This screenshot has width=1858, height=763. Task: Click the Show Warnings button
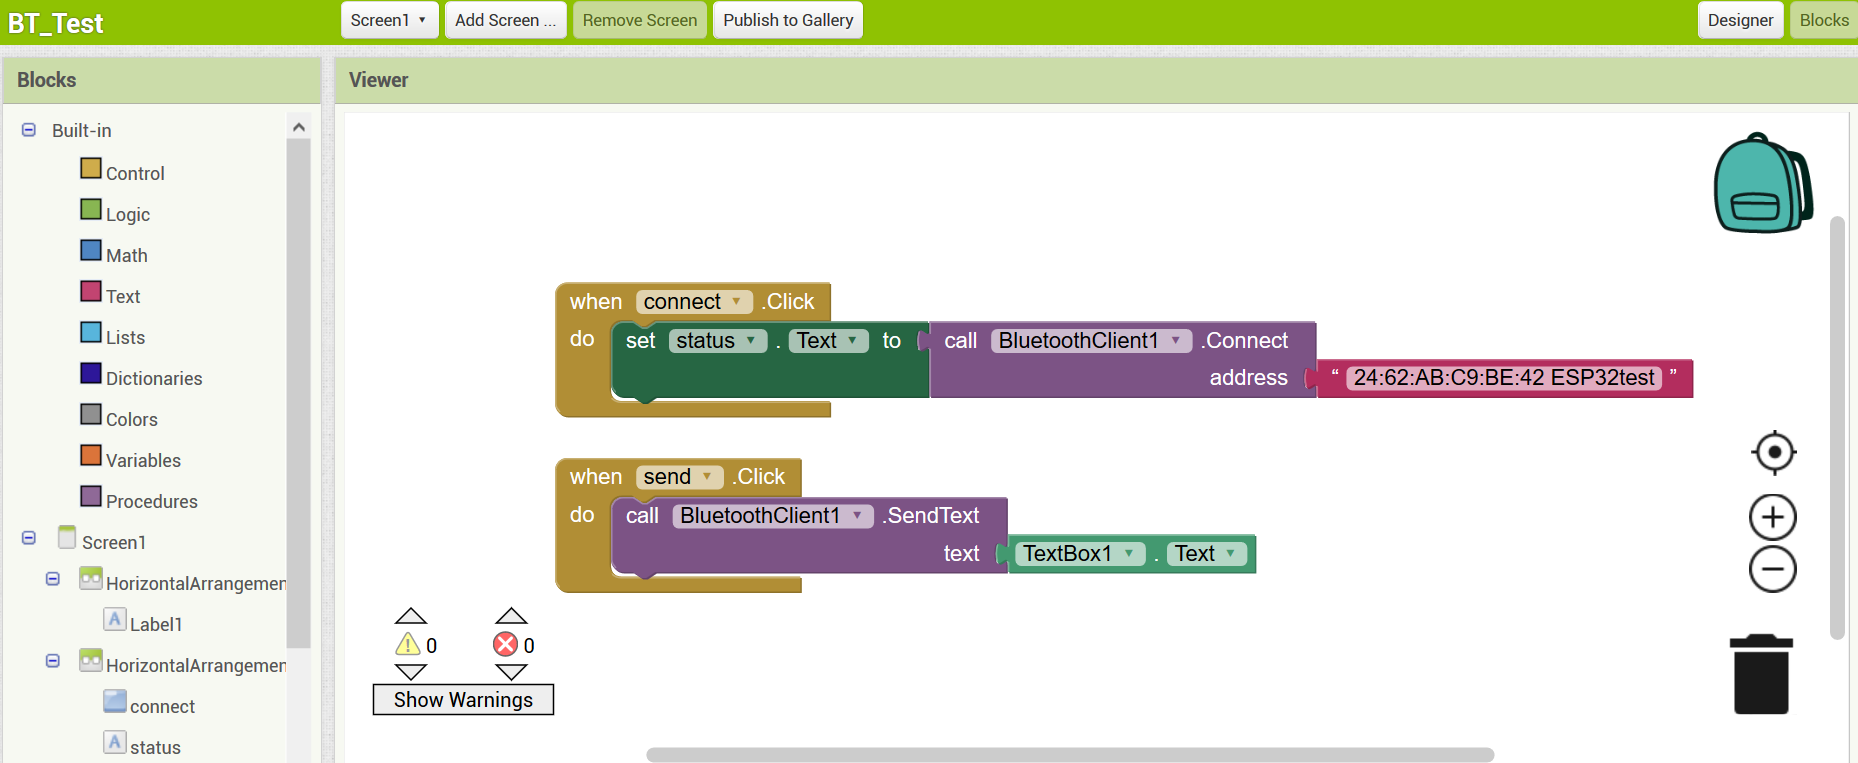click(x=463, y=700)
